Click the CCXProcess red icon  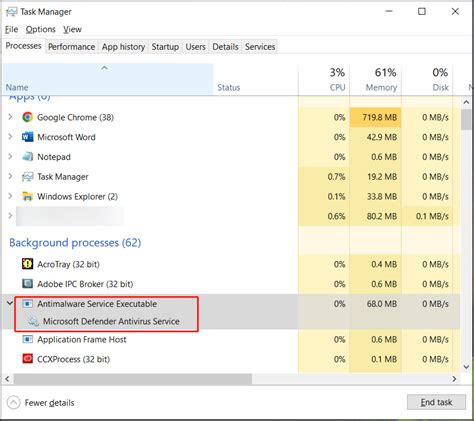click(x=27, y=359)
